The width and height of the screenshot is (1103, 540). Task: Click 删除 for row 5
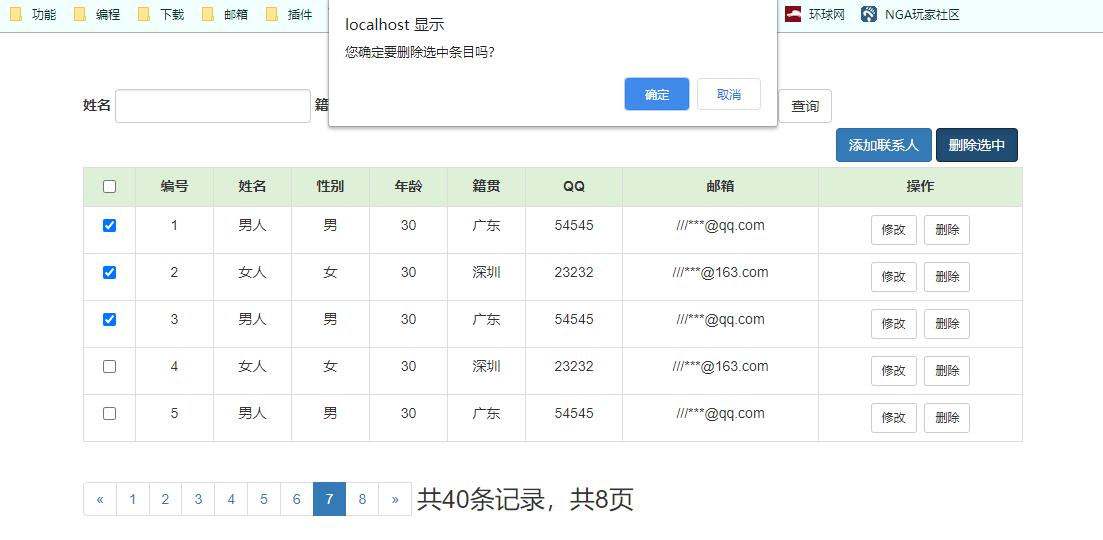coord(947,418)
